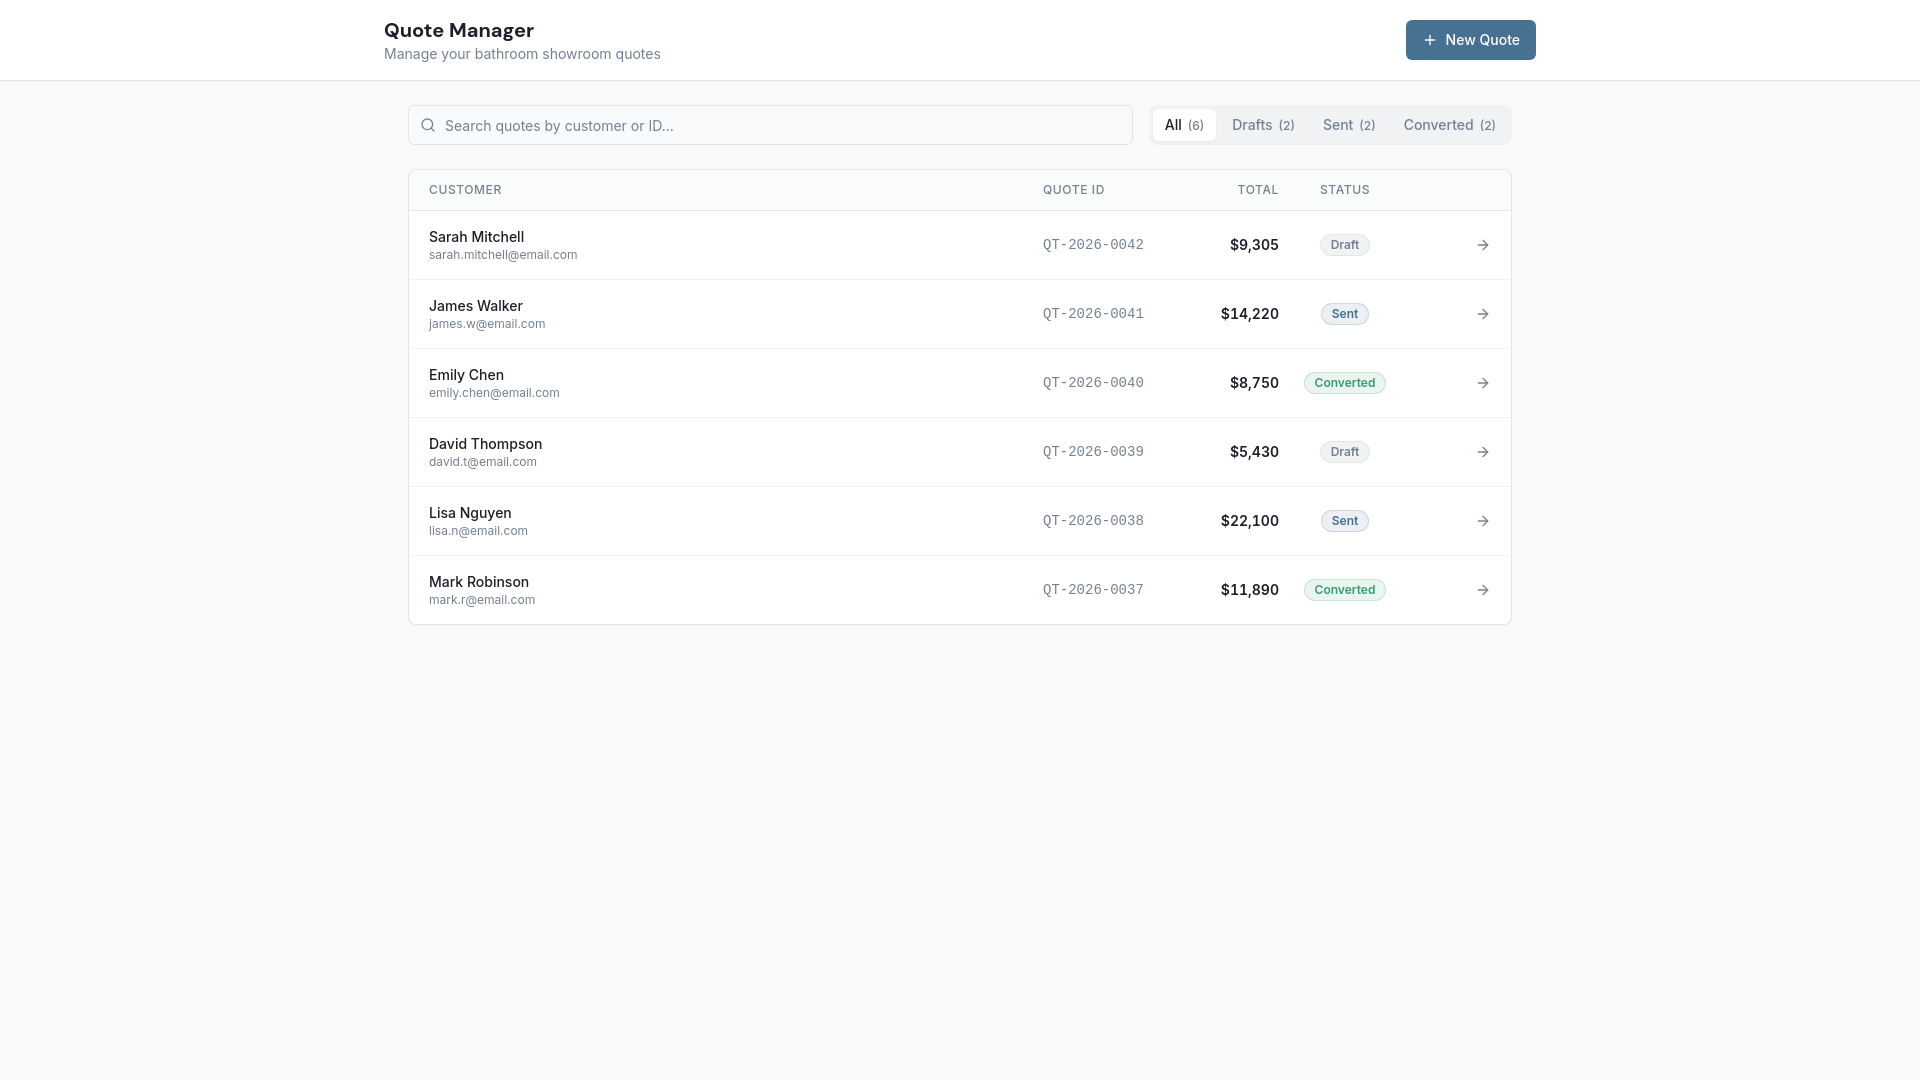Click arrow icon for Emily Chen row

click(x=1483, y=383)
